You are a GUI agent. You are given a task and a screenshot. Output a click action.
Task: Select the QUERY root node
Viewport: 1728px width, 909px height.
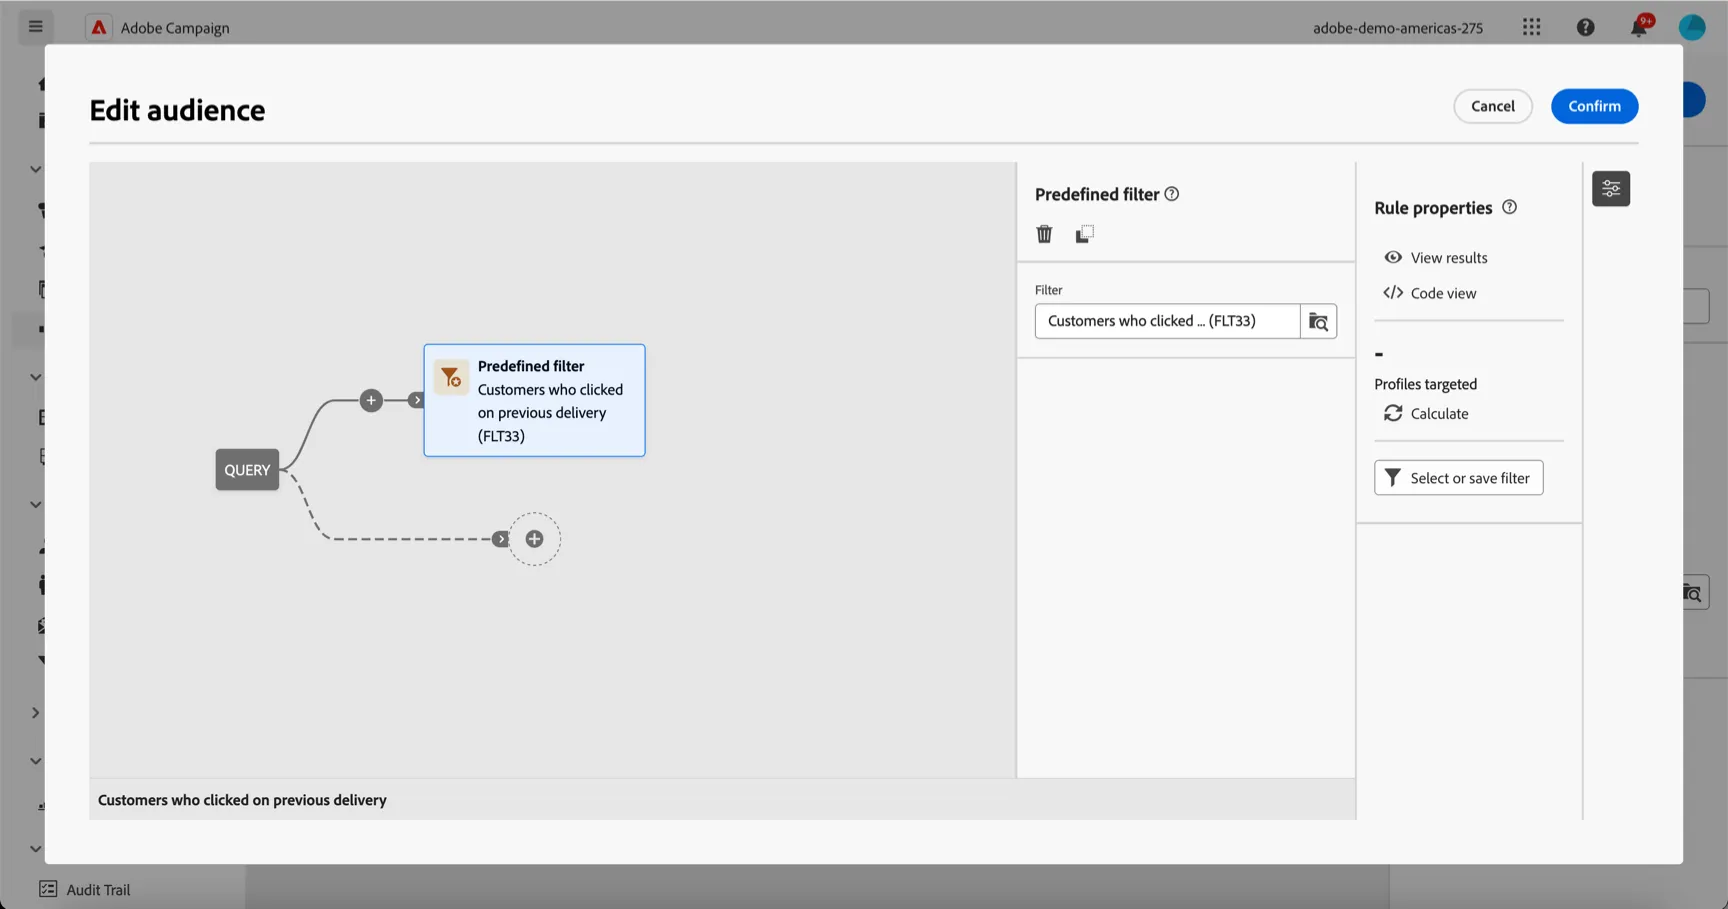(247, 470)
